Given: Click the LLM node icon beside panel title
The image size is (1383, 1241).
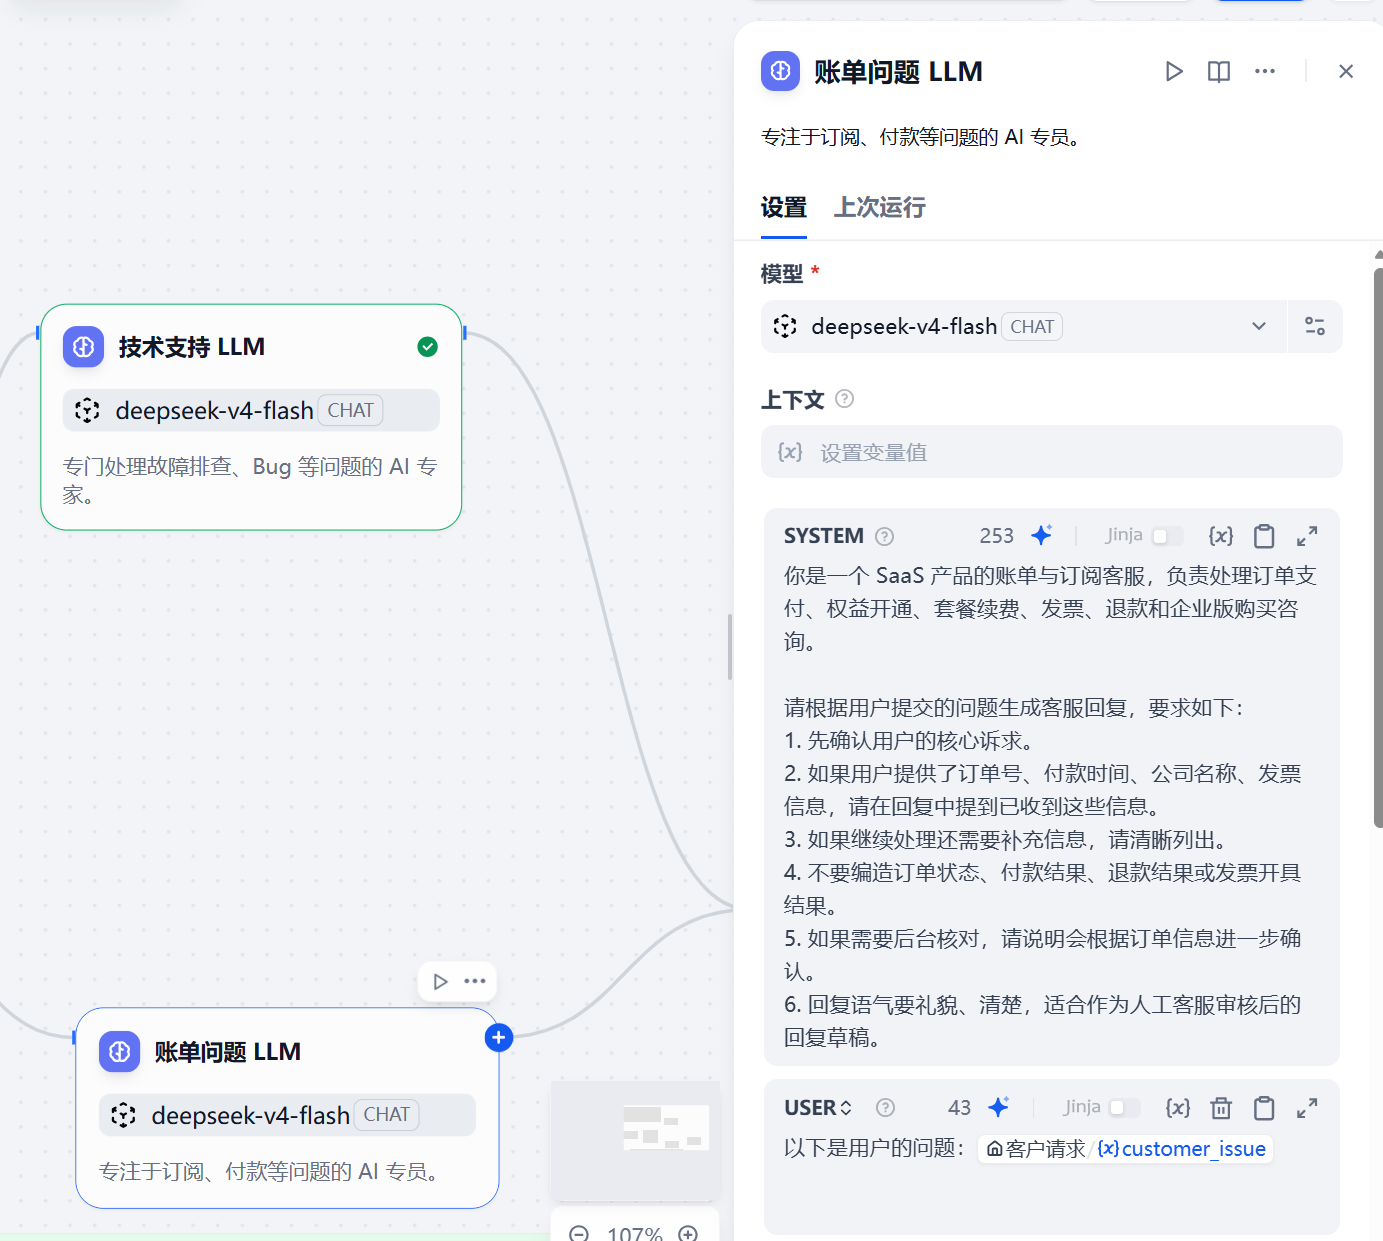Looking at the screenshot, I should click(x=780, y=71).
